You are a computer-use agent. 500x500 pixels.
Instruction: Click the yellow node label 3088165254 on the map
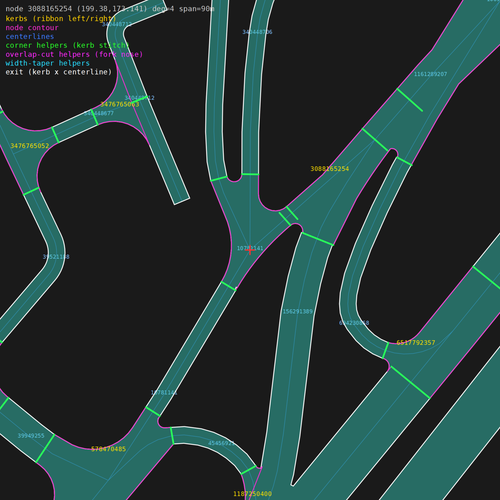[330, 169]
